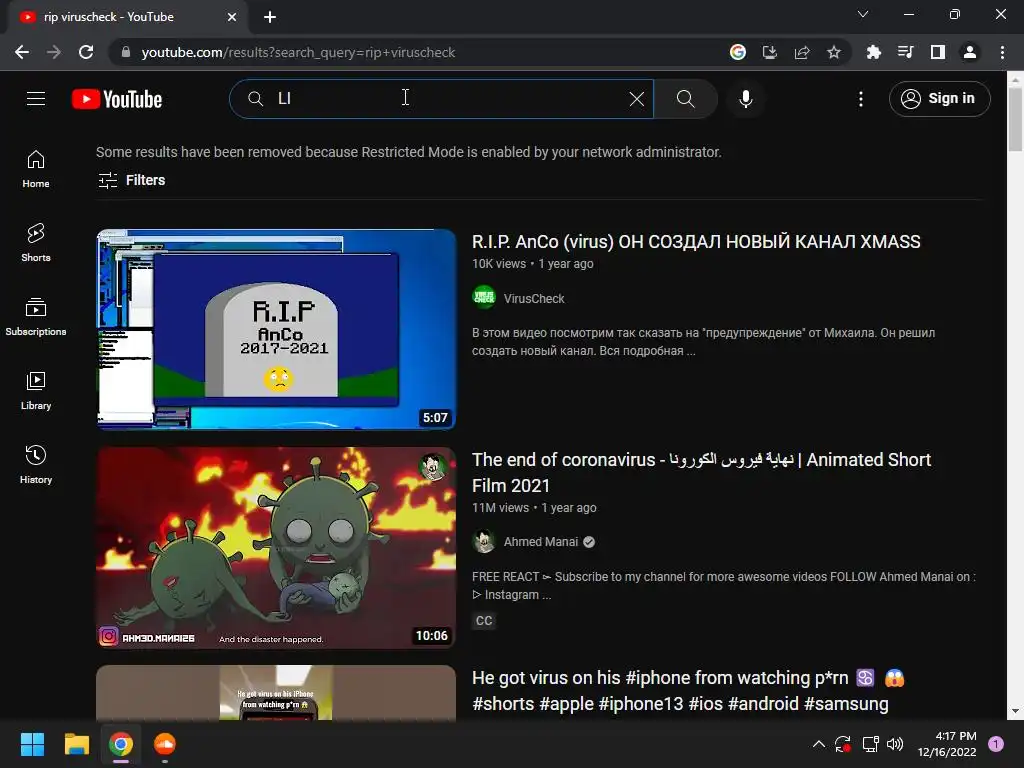Viewport: 1024px width, 768px height.
Task: Open The end of coronavirus title
Action: [x=701, y=473]
